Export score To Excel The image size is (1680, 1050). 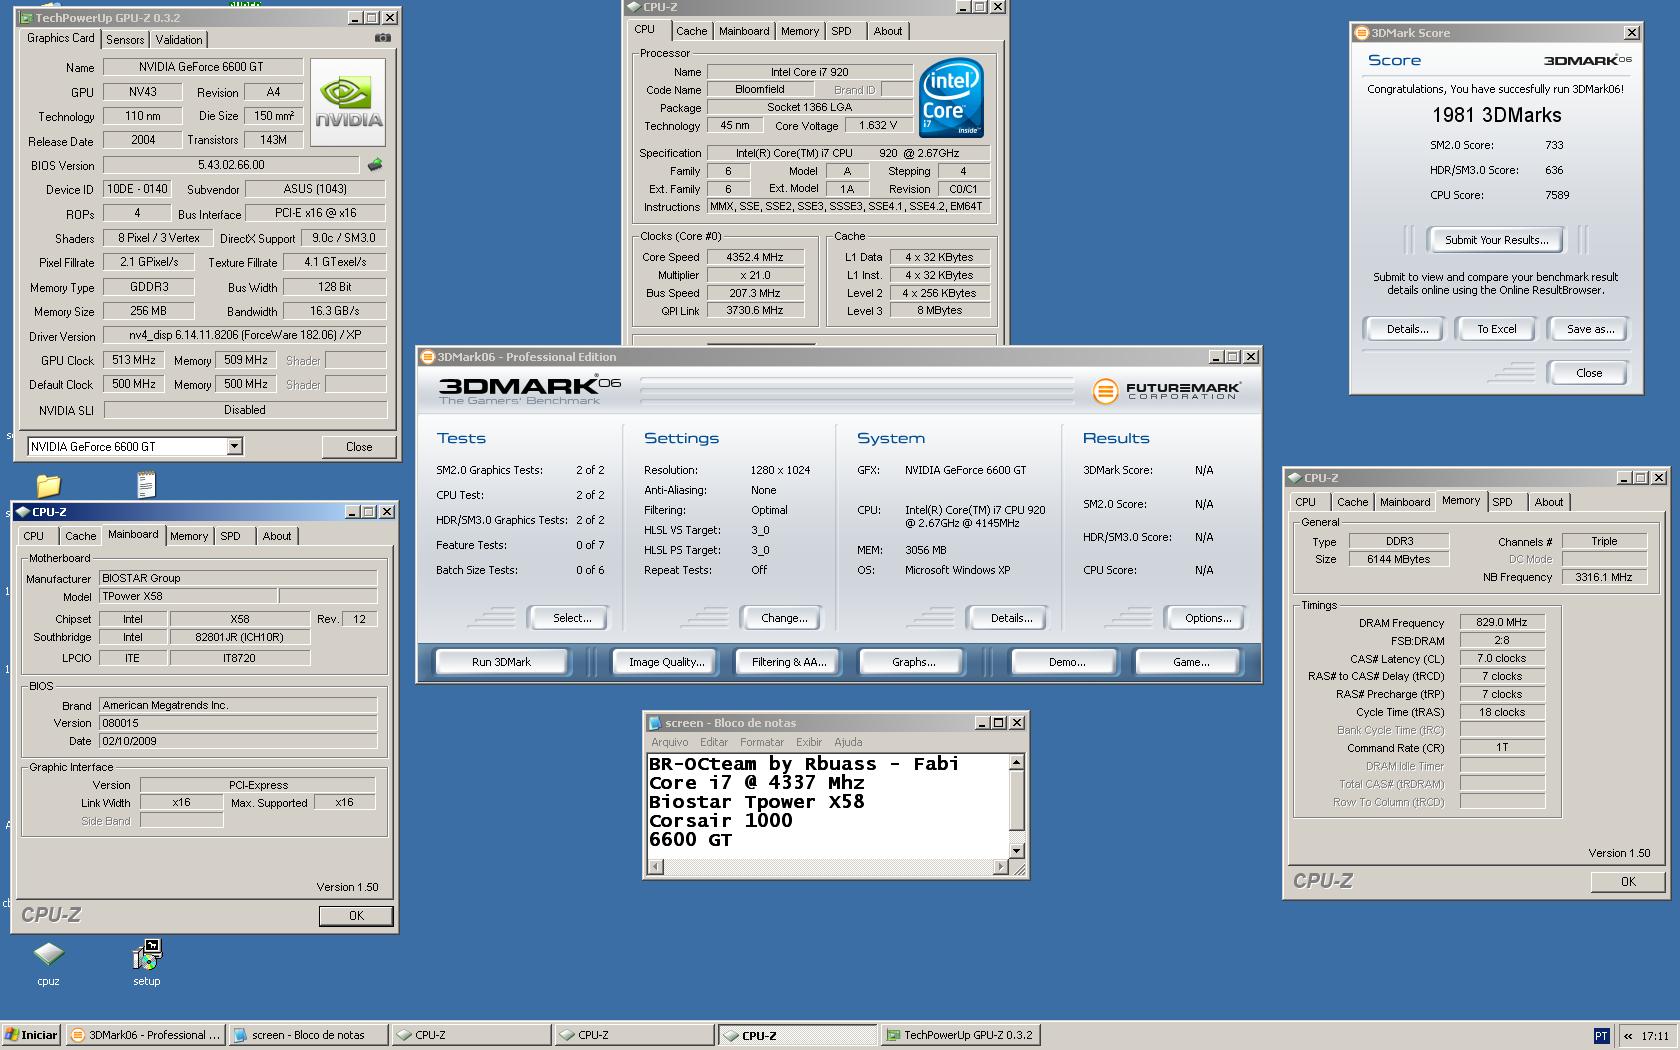(x=1497, y=329)
